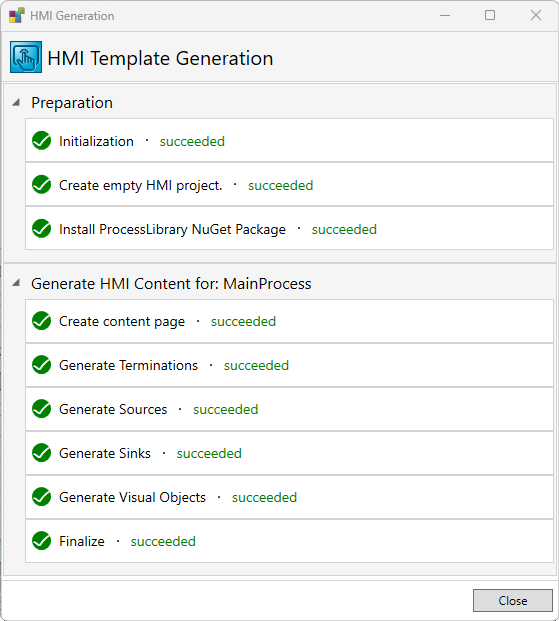Click 'succeeded' status next to Create empty HMI project
This screenshot has height=621, width=559.
(x=280, y=185)
